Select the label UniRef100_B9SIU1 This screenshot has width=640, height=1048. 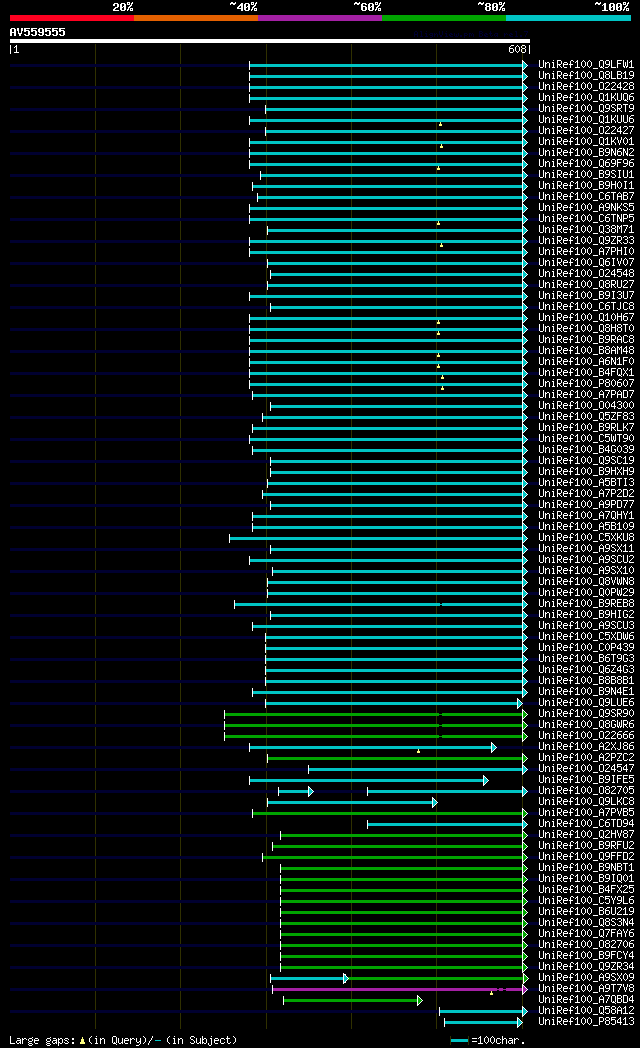586,174
